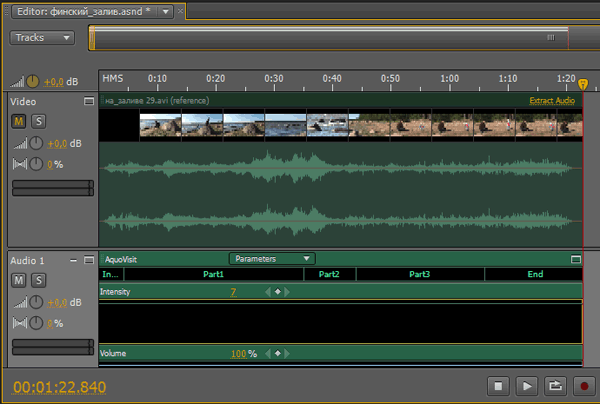Screen dimensions: 600x404
Task: Click the zoom navigator bar handle
Action: (551, 37)
